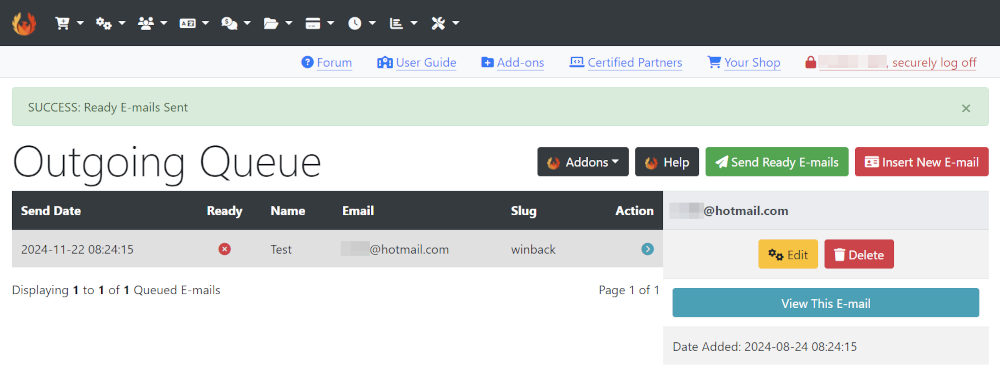The height and width of the screenshot is (374, 1000).
Task: Click the Date Added text
Action: [765, 347]
